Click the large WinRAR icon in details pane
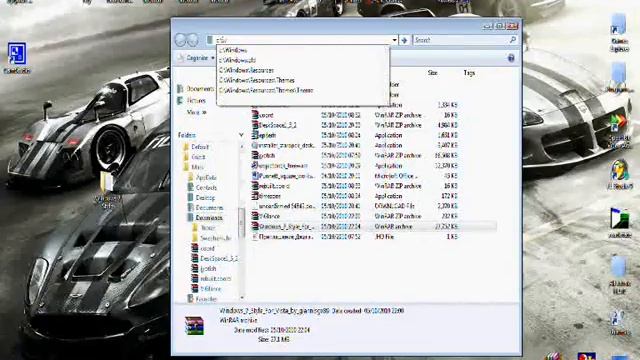Viewport: 640px width, 360px height. [x=194, y=325]
